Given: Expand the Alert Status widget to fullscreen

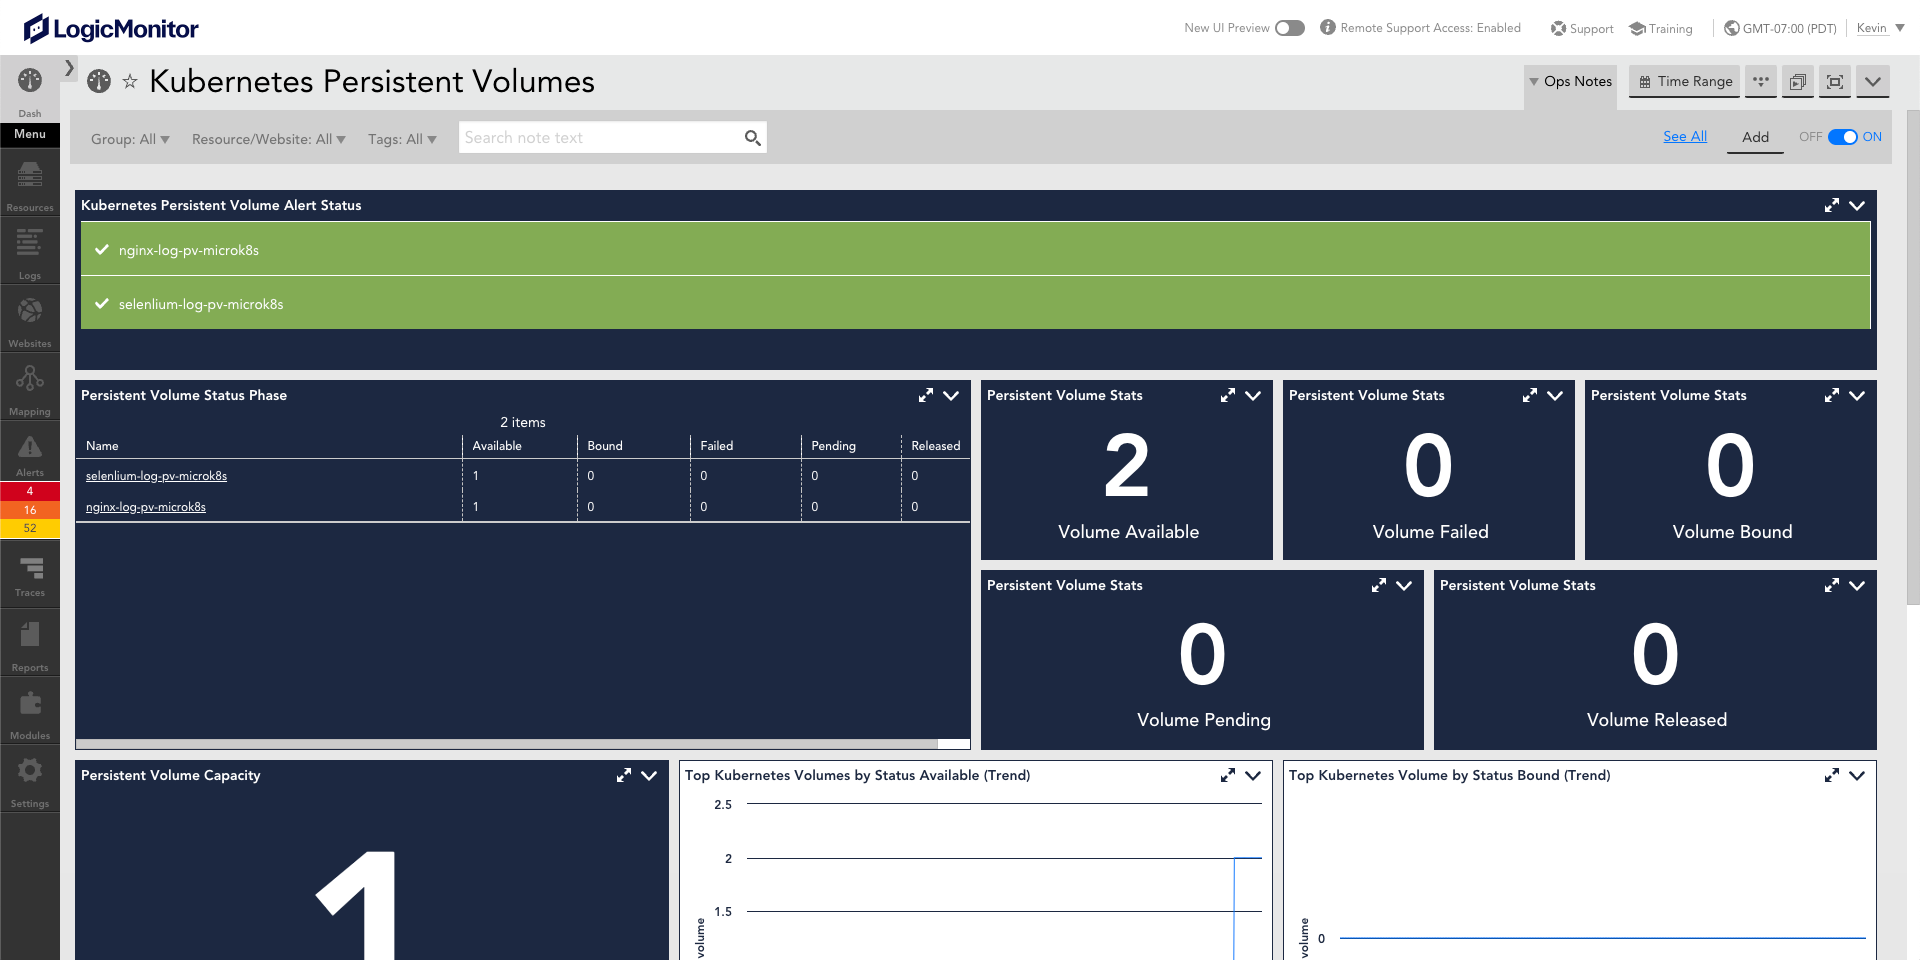Looking at the screenshot, I should coord(1832,205).
